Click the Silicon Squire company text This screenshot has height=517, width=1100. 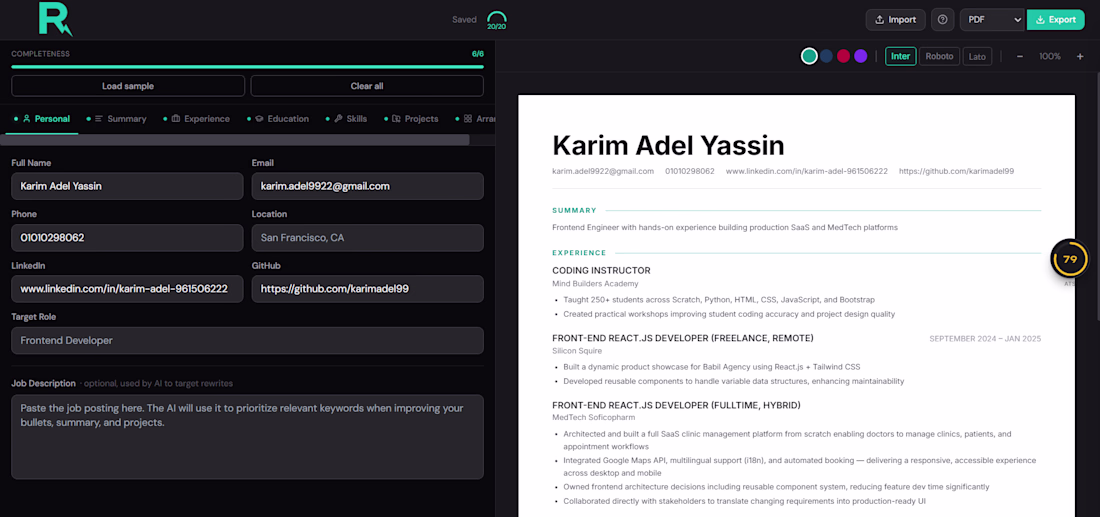[577, 351]
